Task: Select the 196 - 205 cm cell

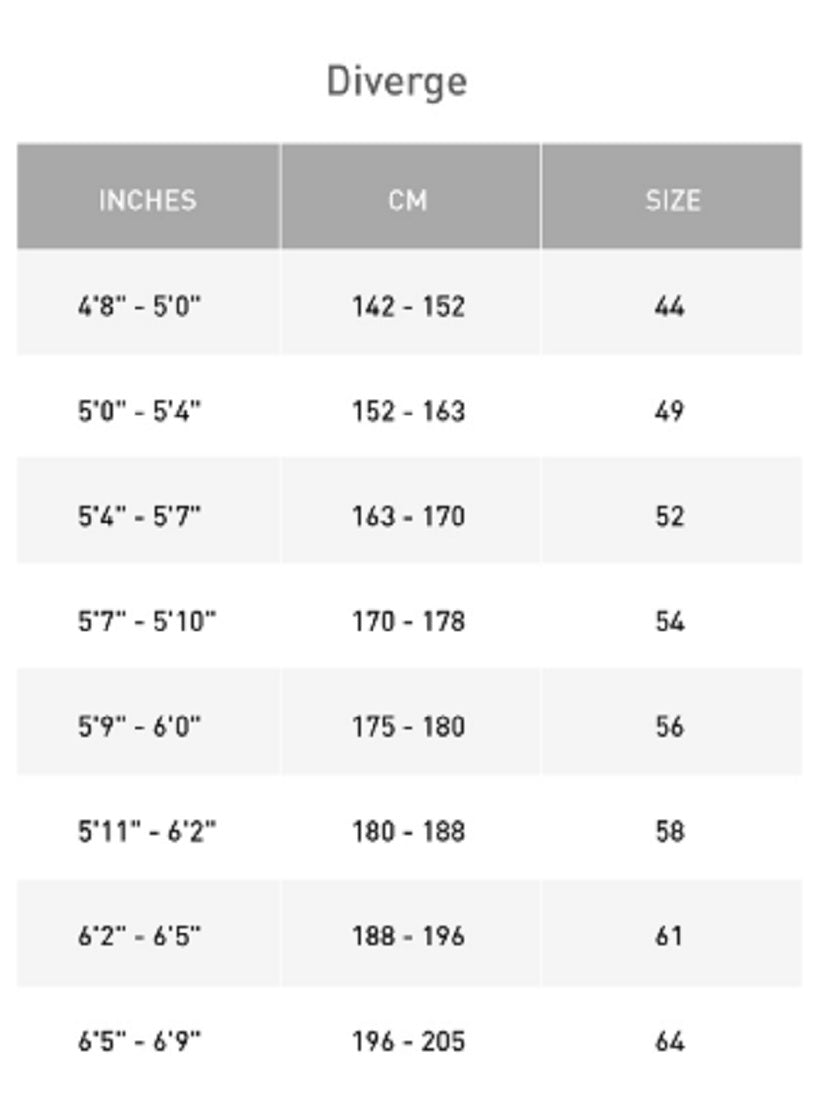Action: [x=408, y=1042]
